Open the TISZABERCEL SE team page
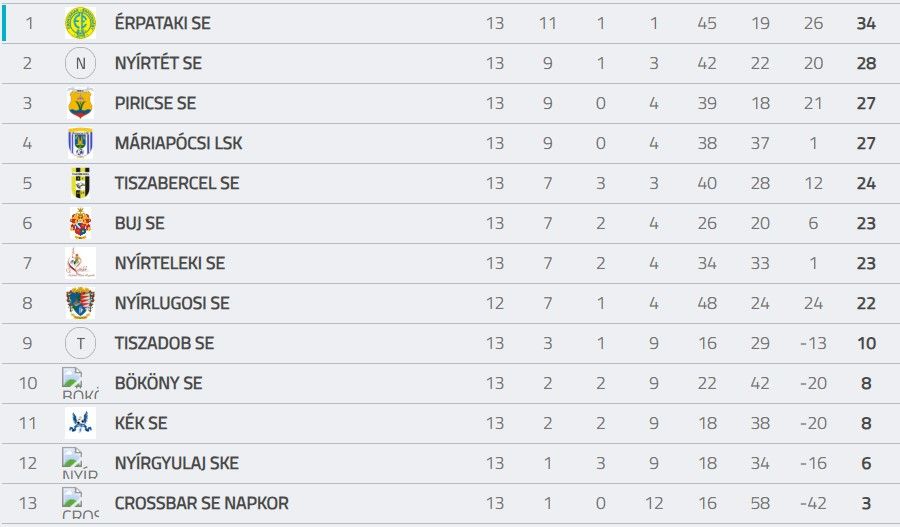The image size is (900, 527). coord(177,183)
